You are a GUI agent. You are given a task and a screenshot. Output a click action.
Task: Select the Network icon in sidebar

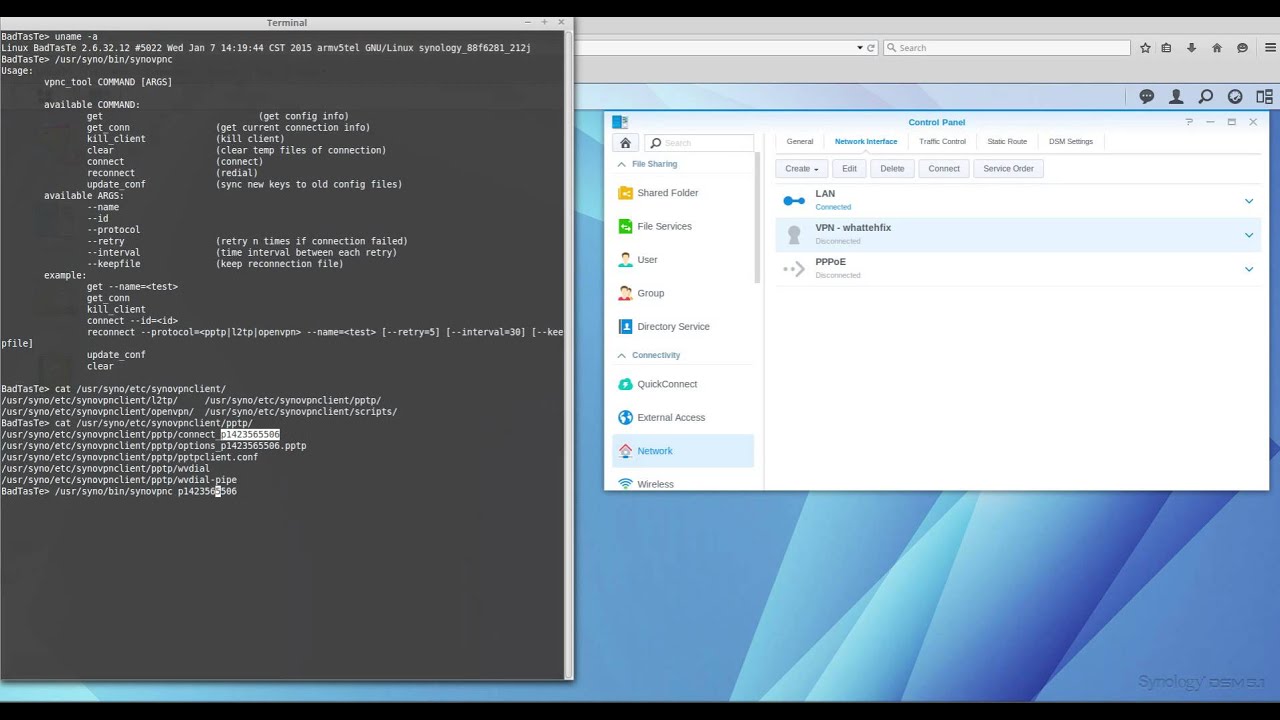click(x=625, y=451)
